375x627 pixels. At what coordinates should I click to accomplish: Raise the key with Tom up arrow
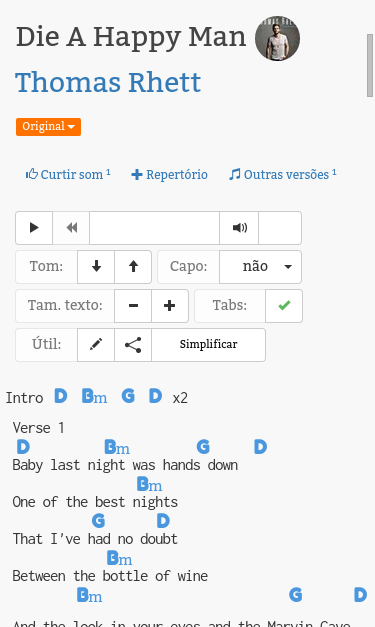click(x=133, y=267)
